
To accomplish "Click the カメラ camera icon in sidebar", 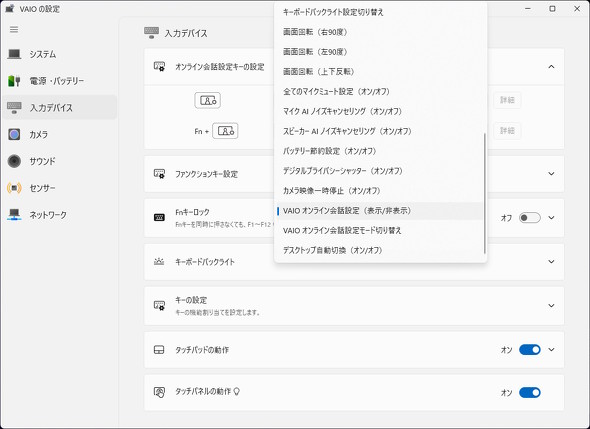I will [14, 134].
